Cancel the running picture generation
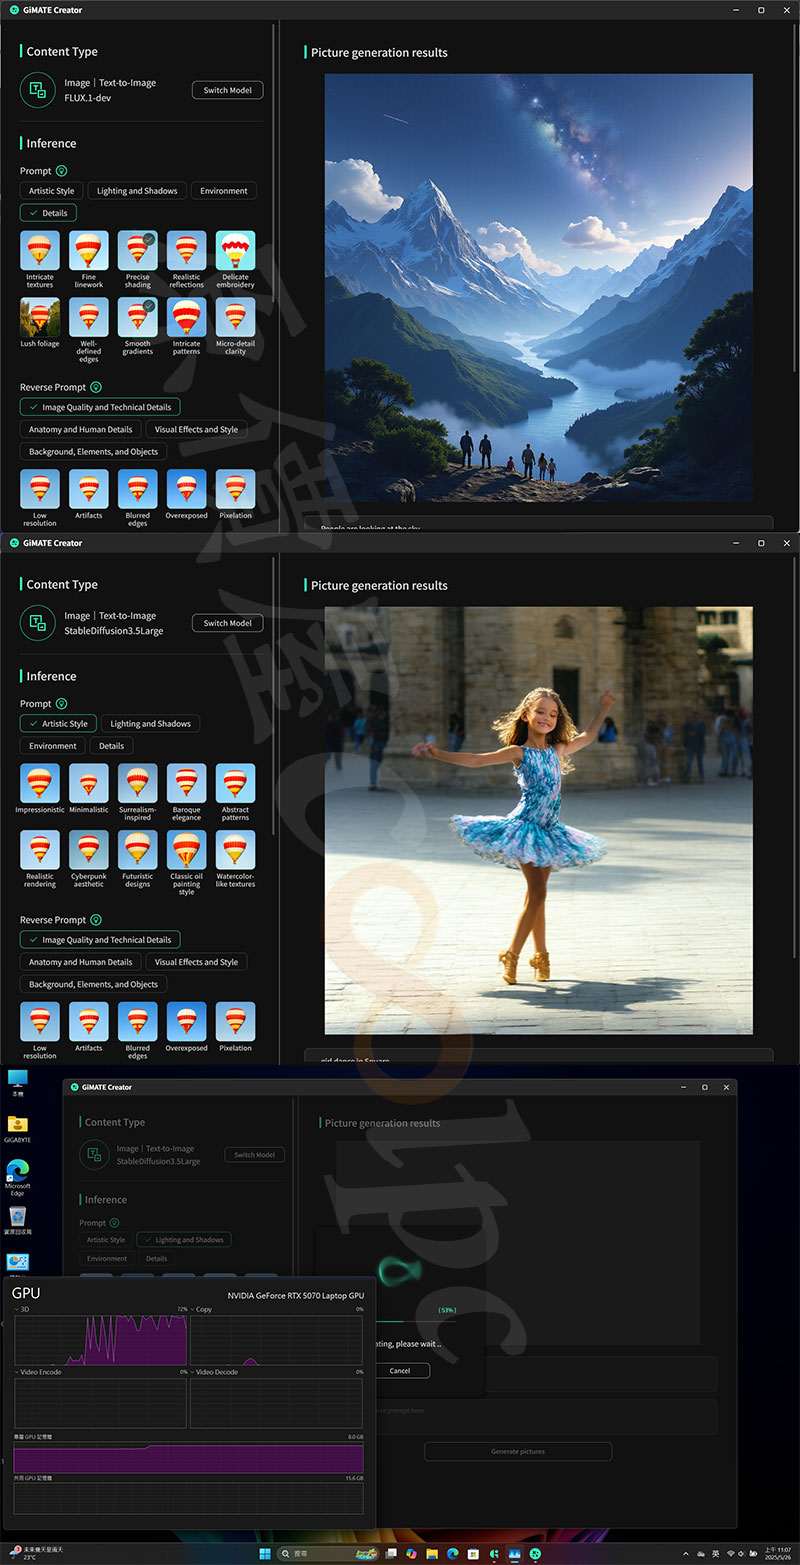800x1565 pixels. click(400, 1370)
